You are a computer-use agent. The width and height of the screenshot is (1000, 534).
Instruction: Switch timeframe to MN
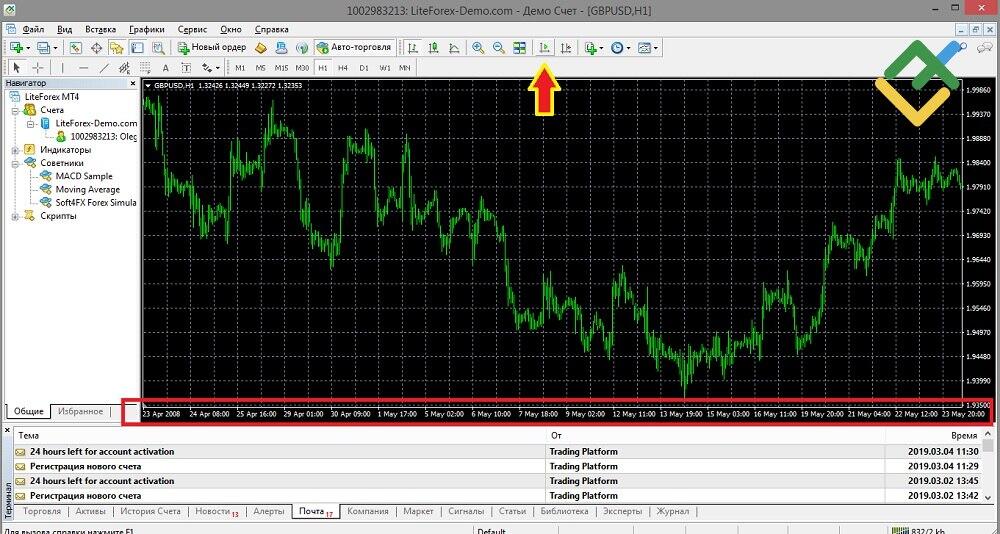click(405, 68)
